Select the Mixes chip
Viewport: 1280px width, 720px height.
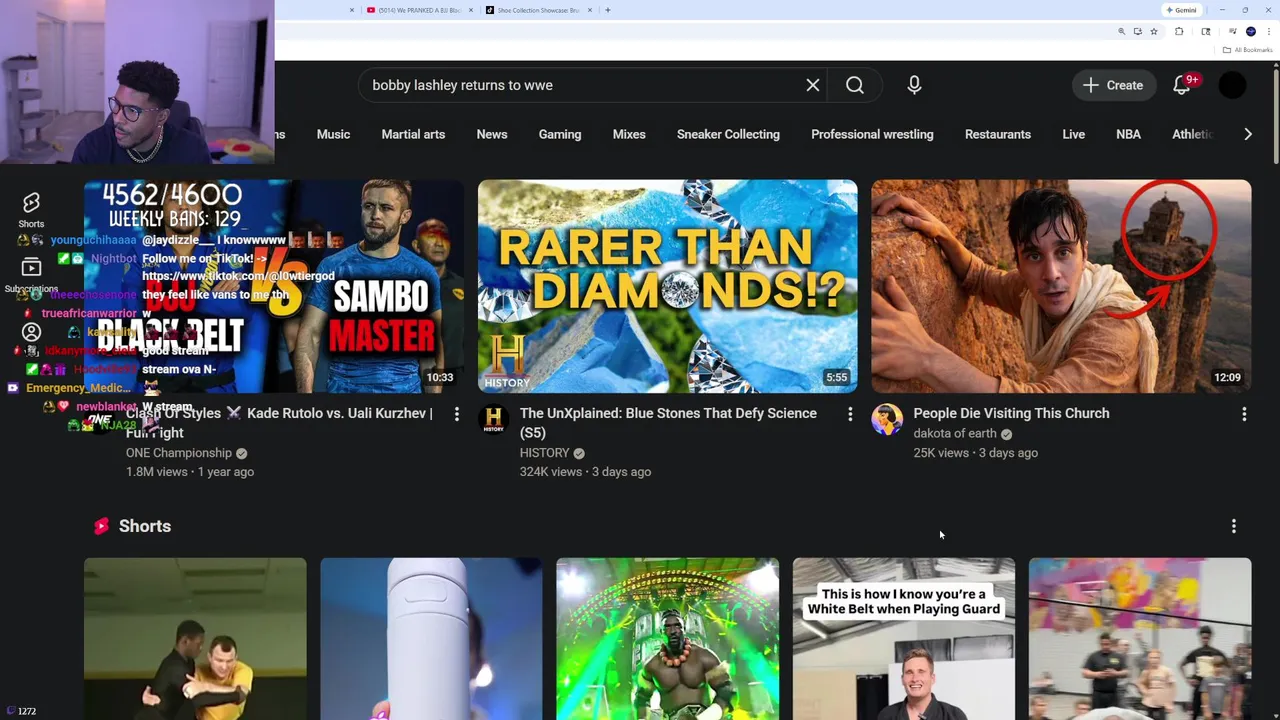(629, 134)
